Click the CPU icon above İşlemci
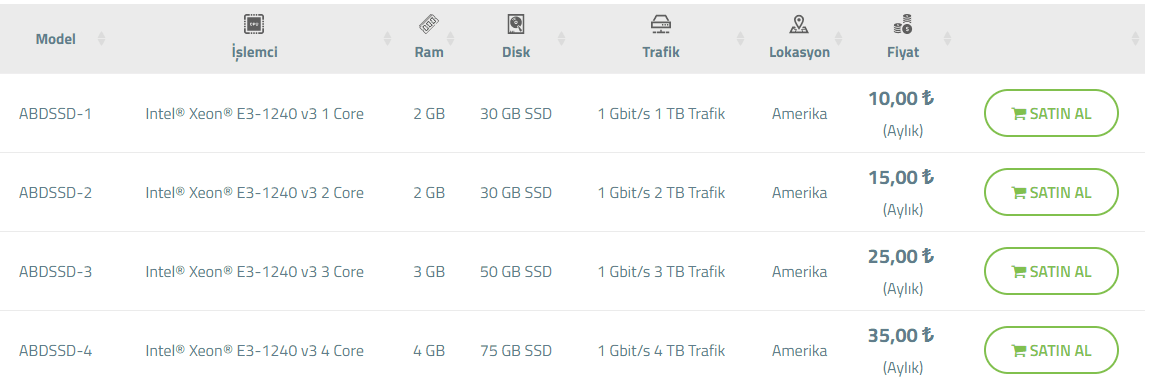The height and width of the screenshot is (387, 1159). [x=254, y=25]
